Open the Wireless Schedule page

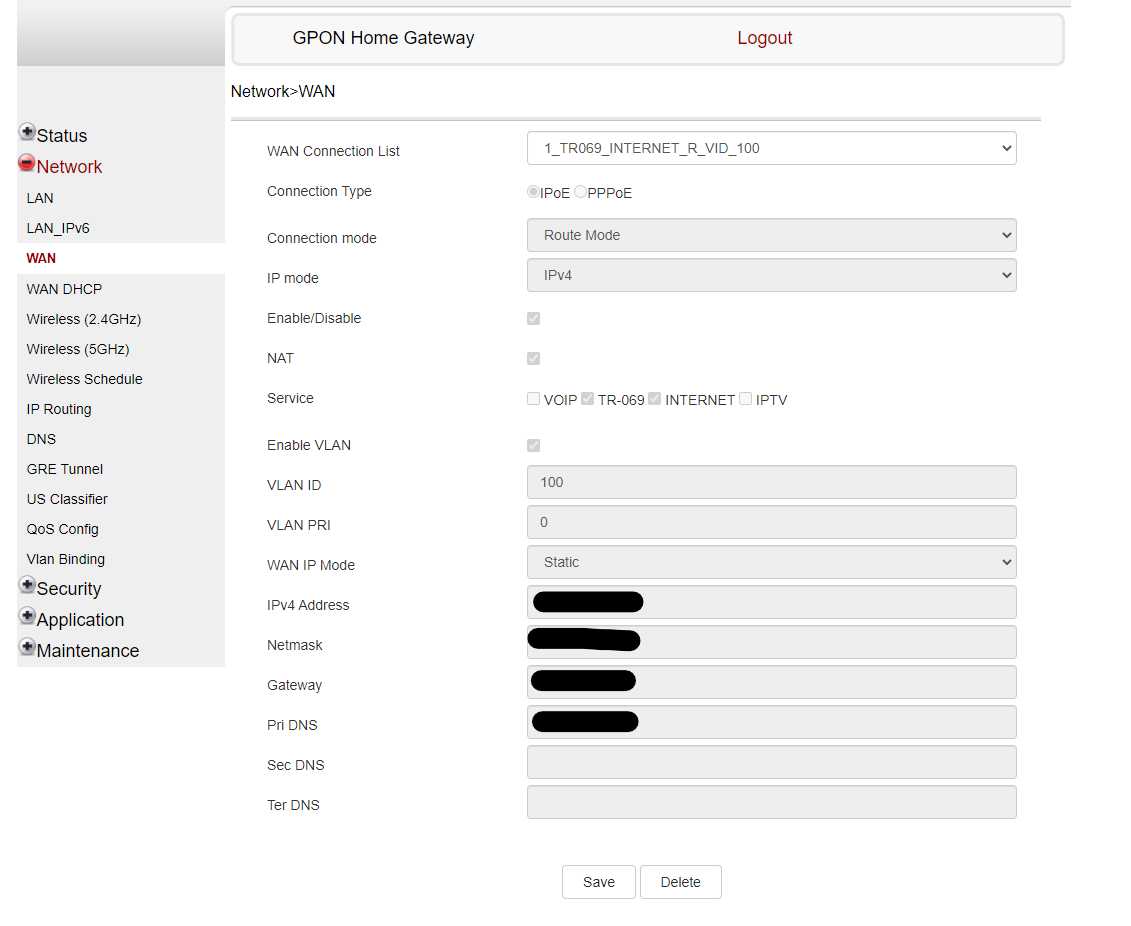(x=84, y=379)
